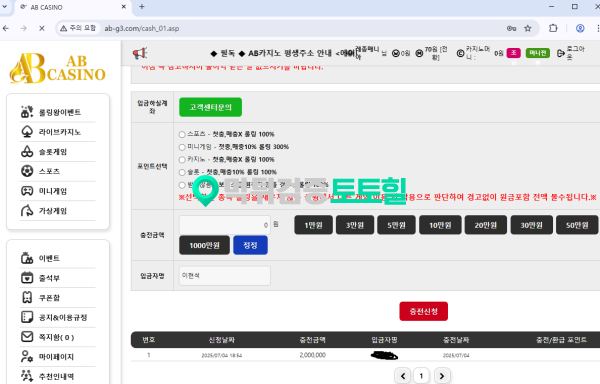Open the 공지&이용규정 menu item

tap(63, 317)
